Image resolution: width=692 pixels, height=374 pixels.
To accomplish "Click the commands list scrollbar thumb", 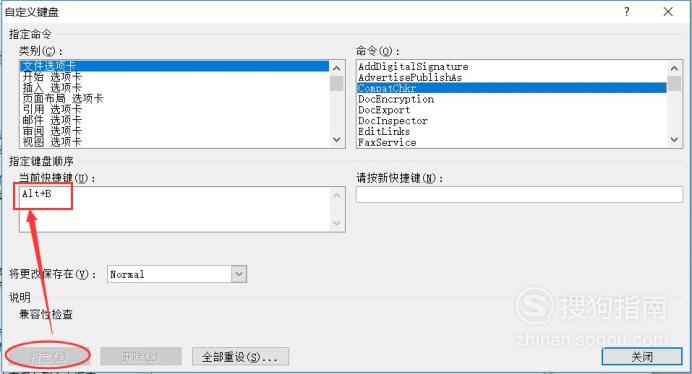I will coord(674,83).
